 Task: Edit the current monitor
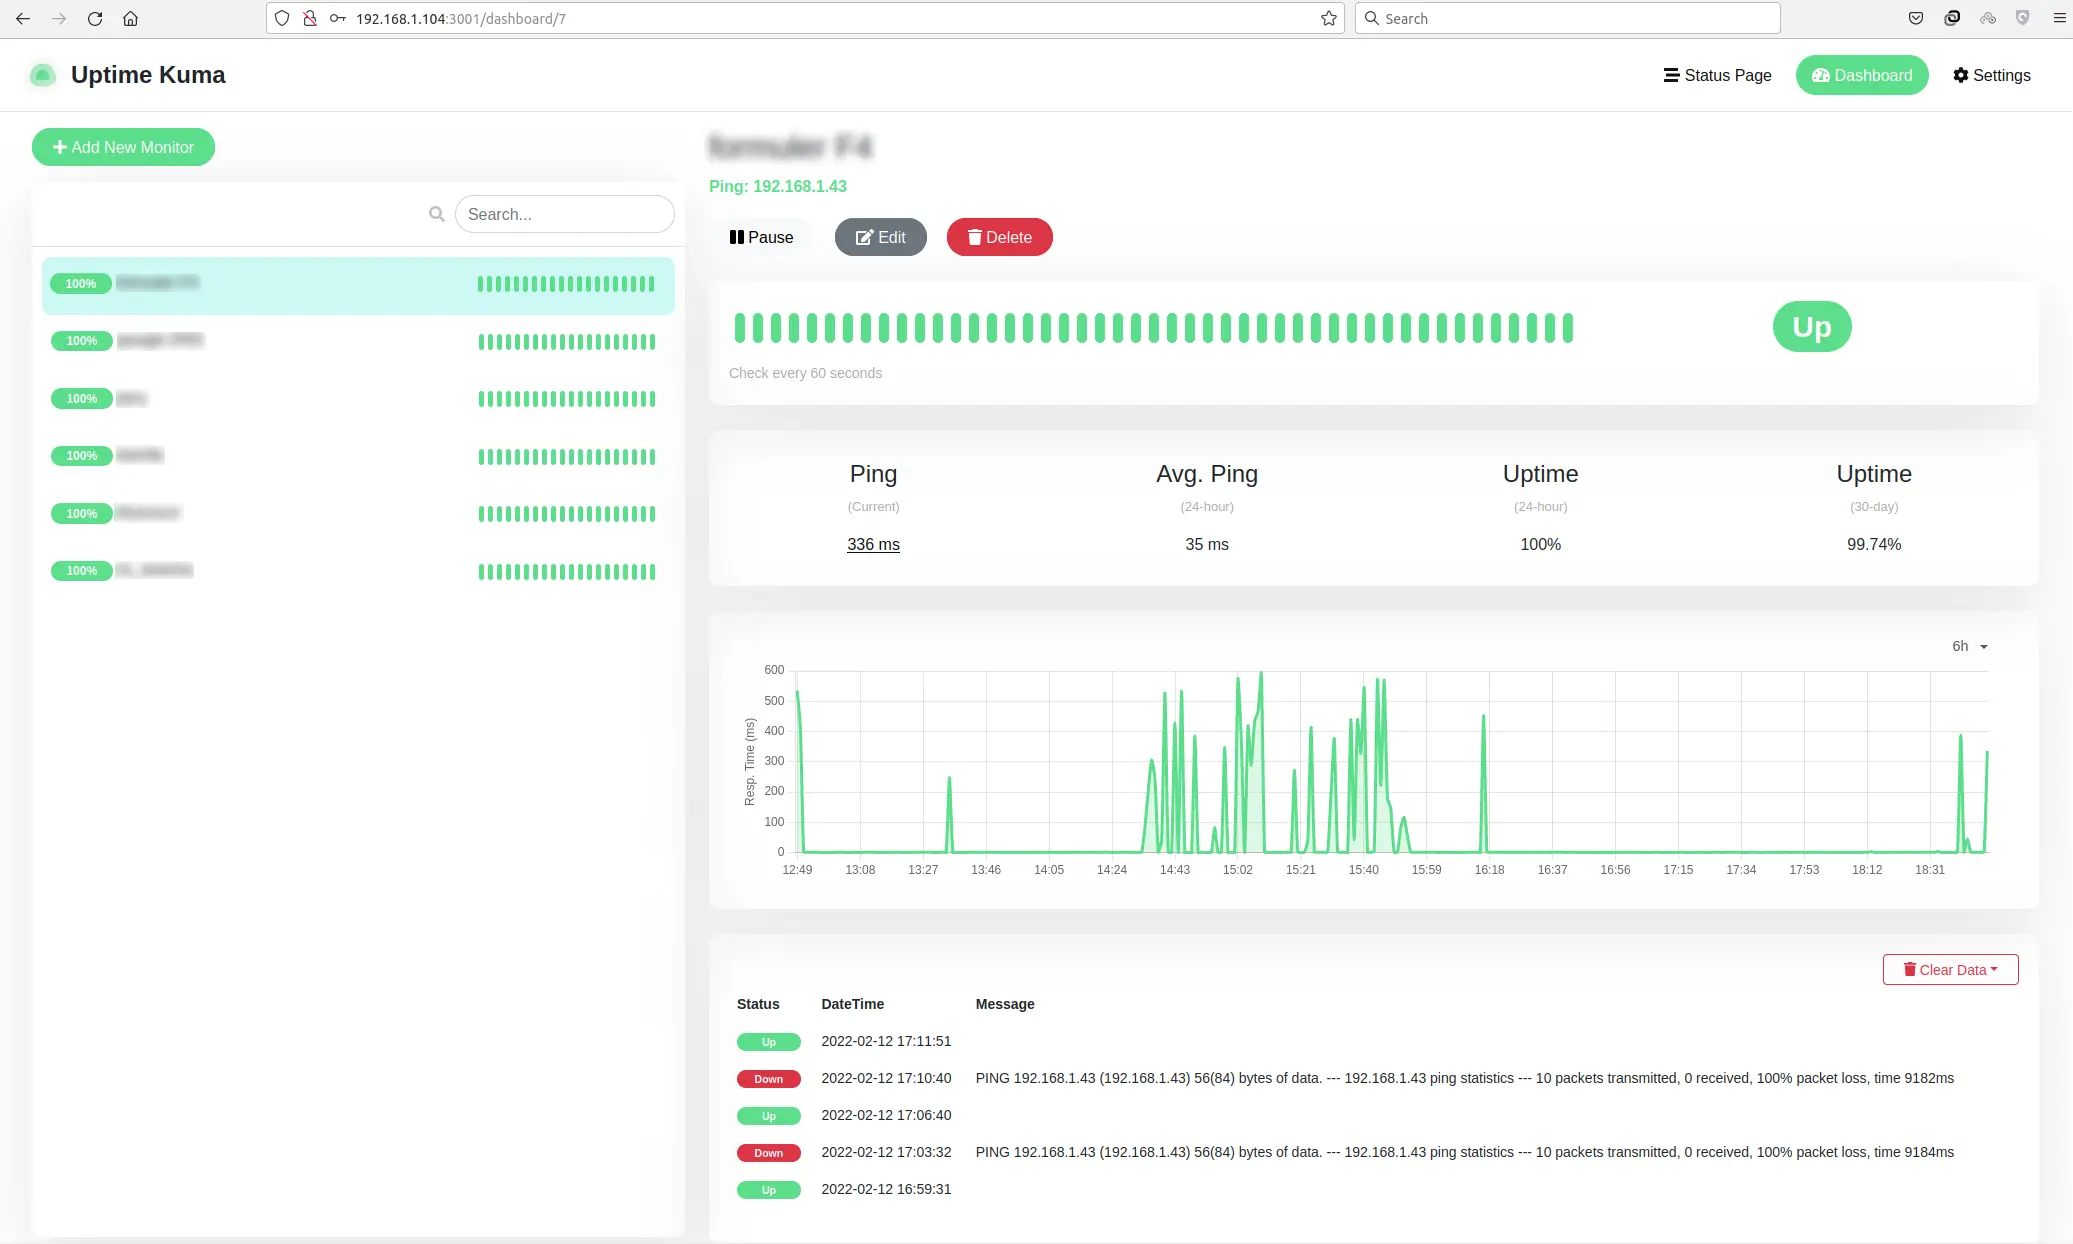881,237
